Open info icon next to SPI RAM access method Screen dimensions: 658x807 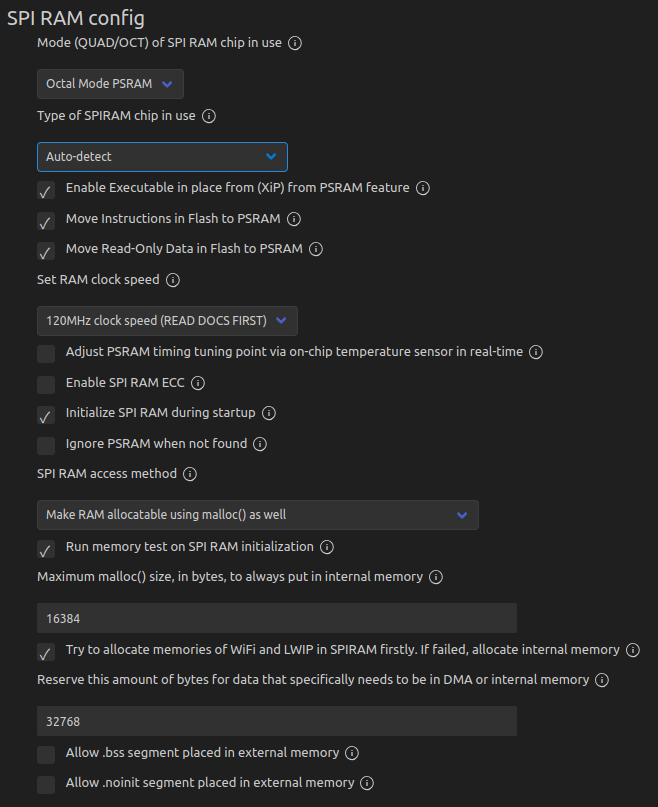(x=189, y=474)
